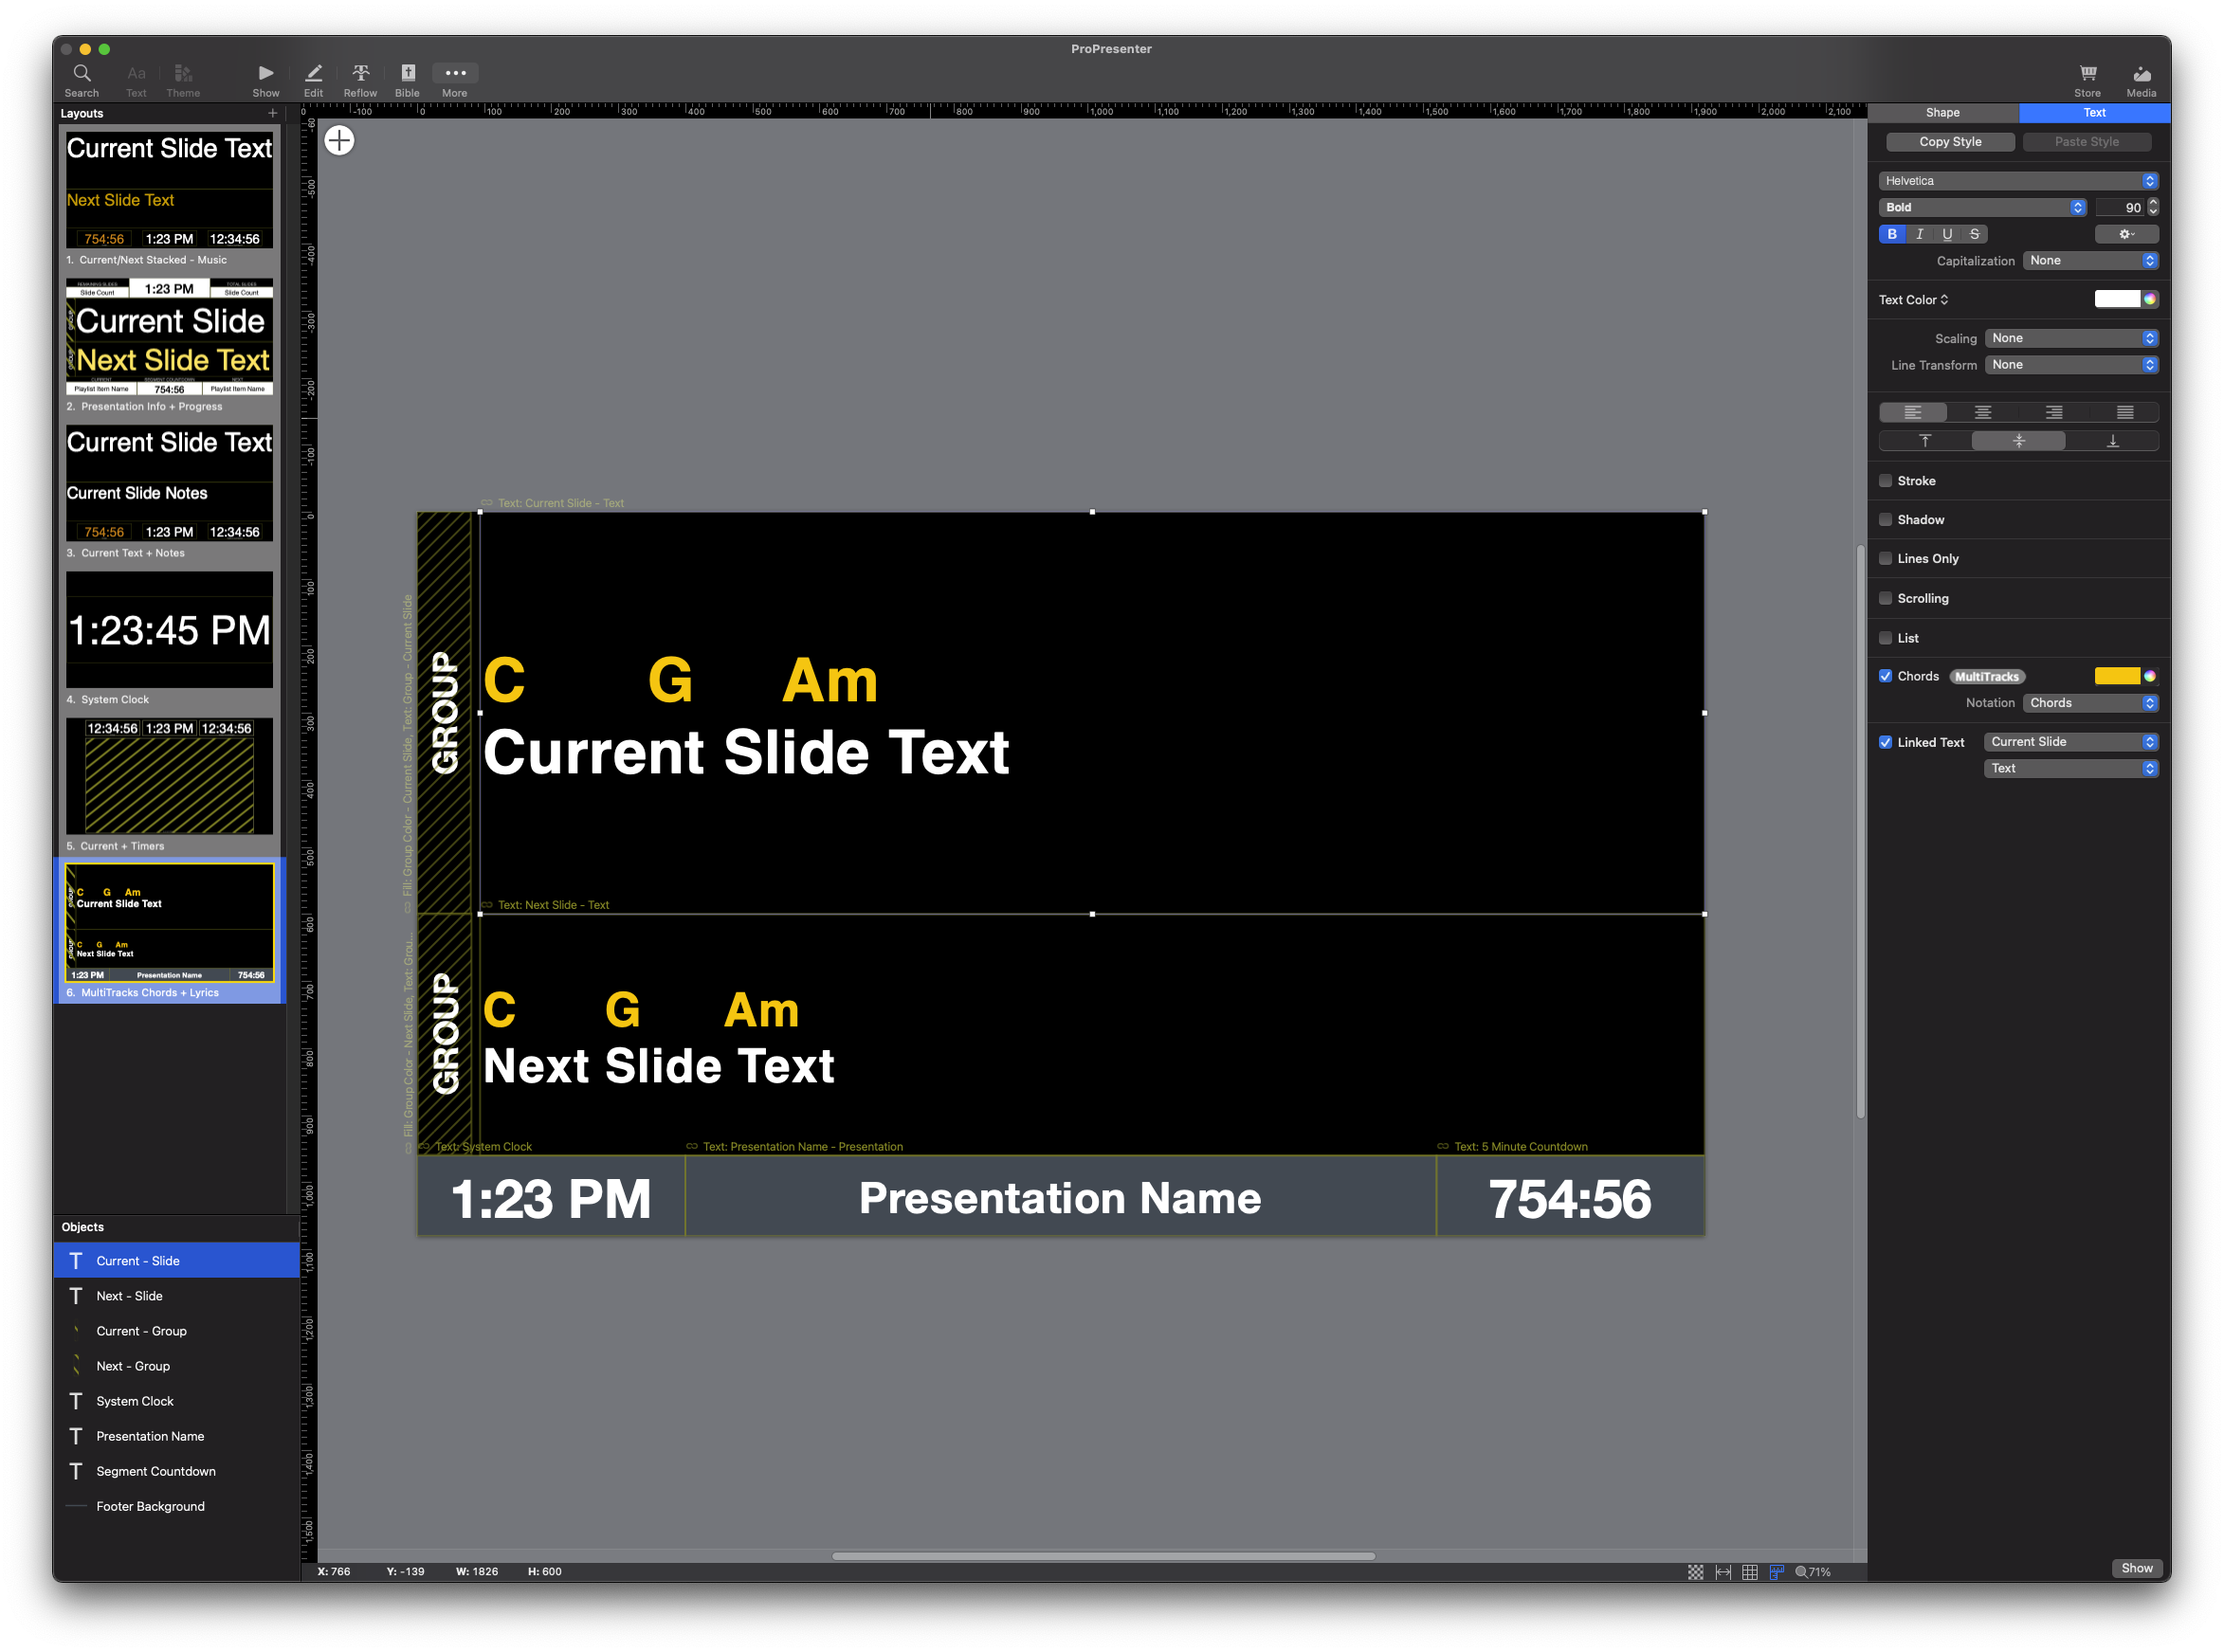The width and height of the screenshot is (2224, 1652).
Task: Toggle the Shadow checkbox
Action: coord(1886,518)
